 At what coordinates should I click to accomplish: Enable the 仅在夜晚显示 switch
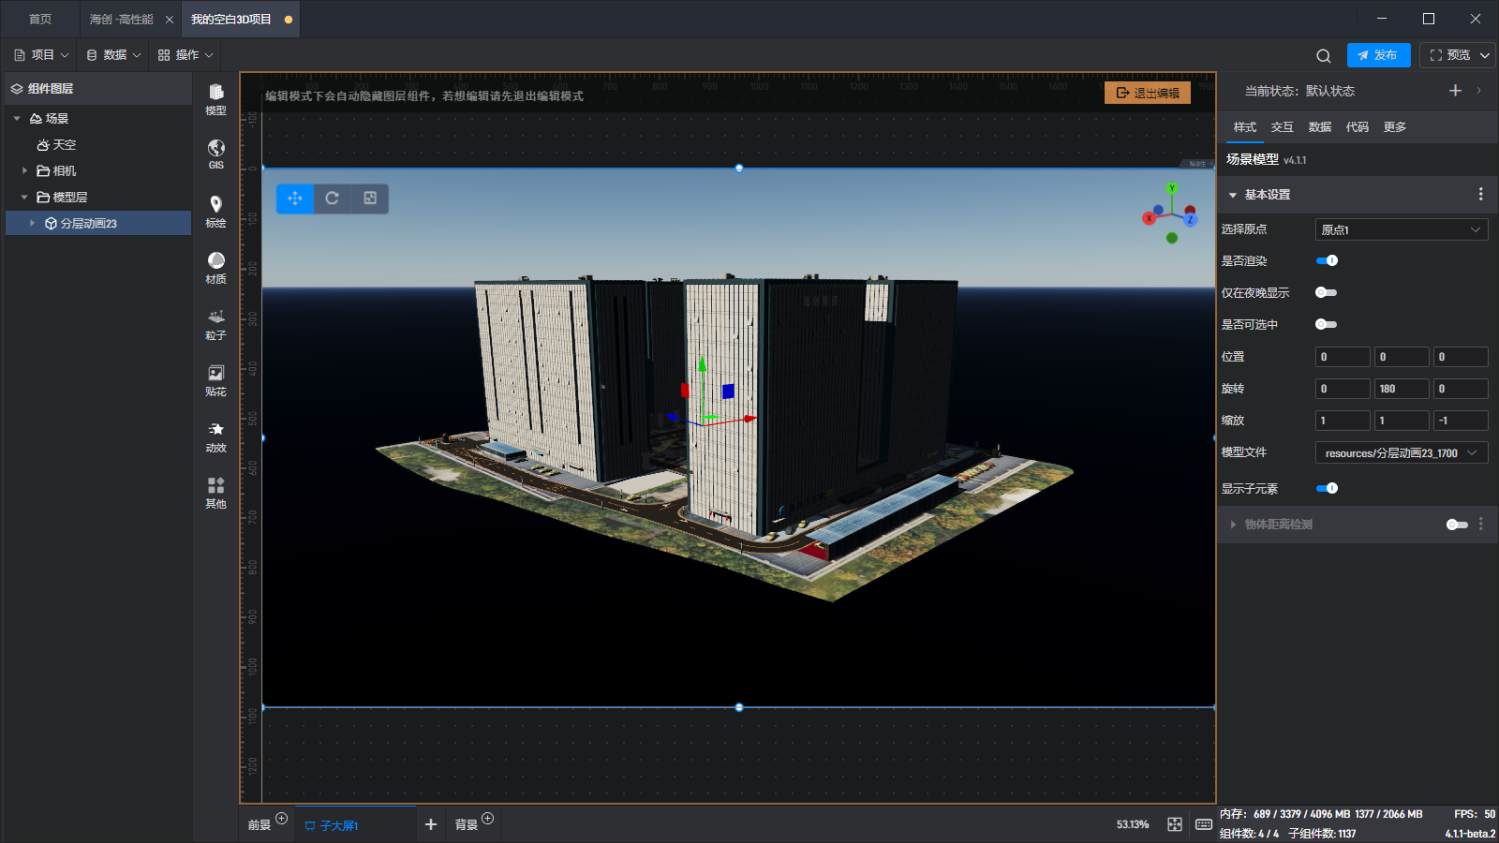1326,293
